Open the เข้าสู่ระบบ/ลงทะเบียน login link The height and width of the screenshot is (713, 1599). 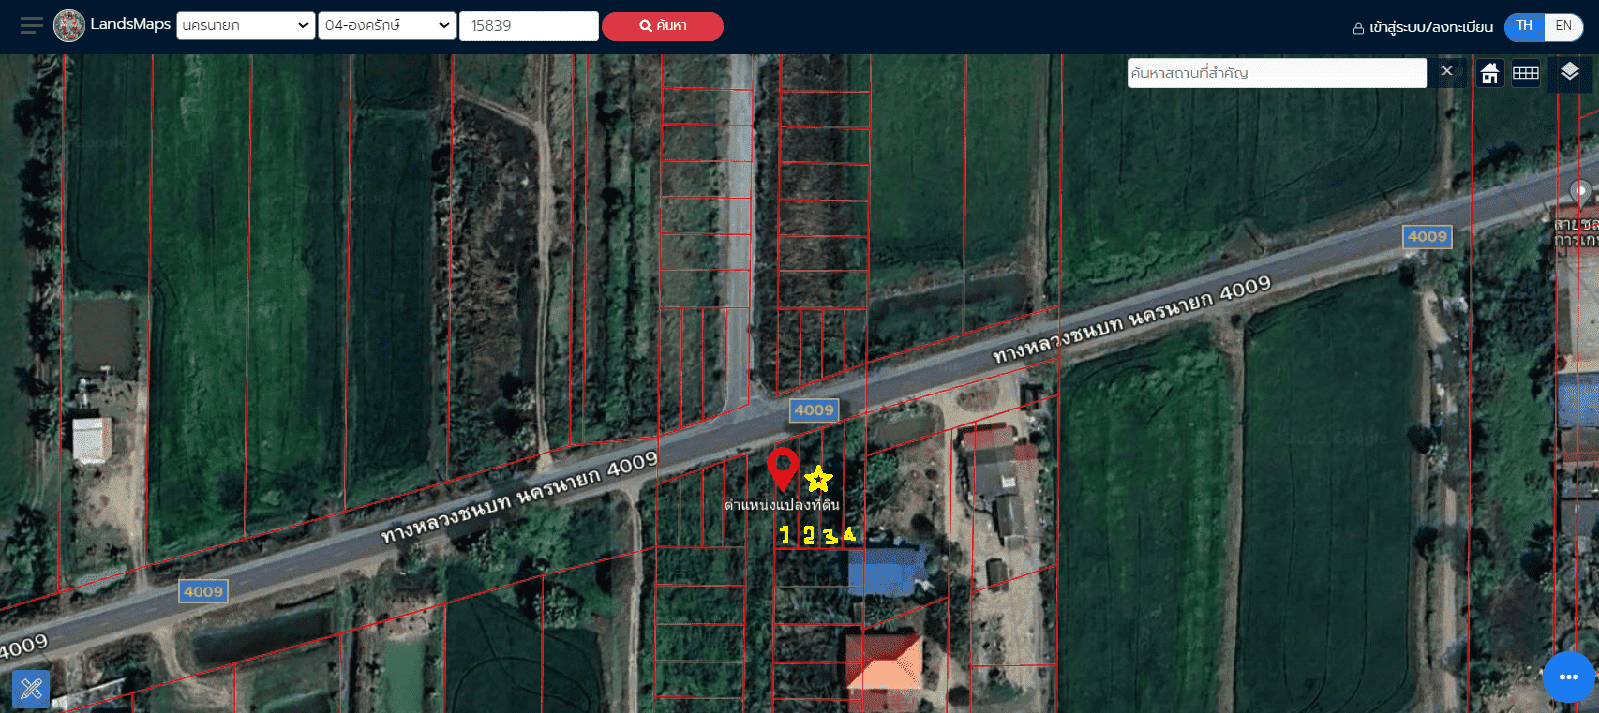[x=1423, y=27]
